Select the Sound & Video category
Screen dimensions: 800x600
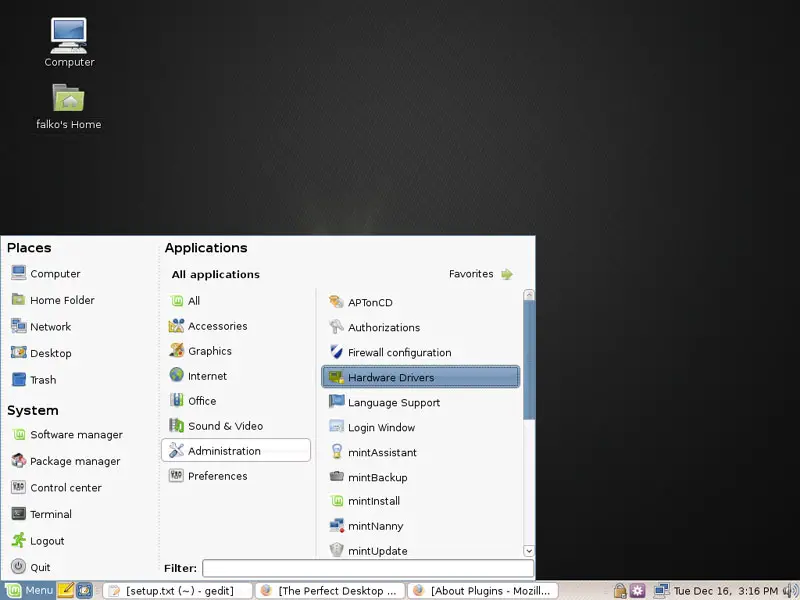click(236, 426)
